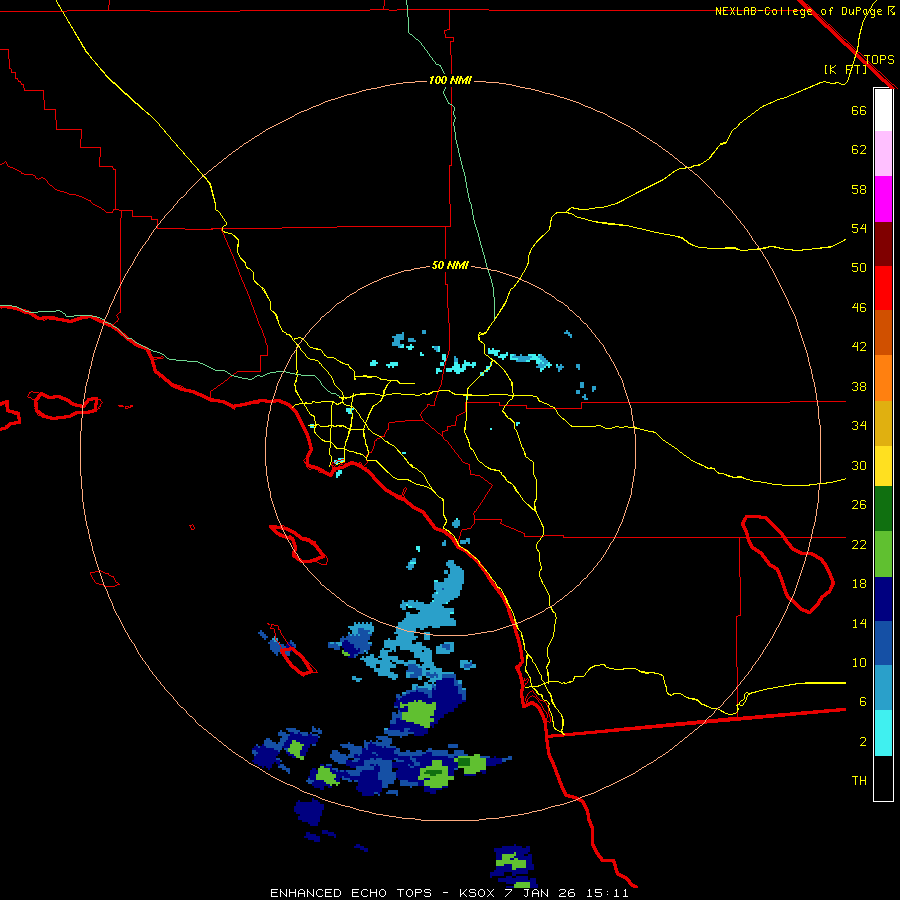Viewport: 900px width, 900px height.
Task: Click the black TH legend swatch
Action: tap(883, 778)
